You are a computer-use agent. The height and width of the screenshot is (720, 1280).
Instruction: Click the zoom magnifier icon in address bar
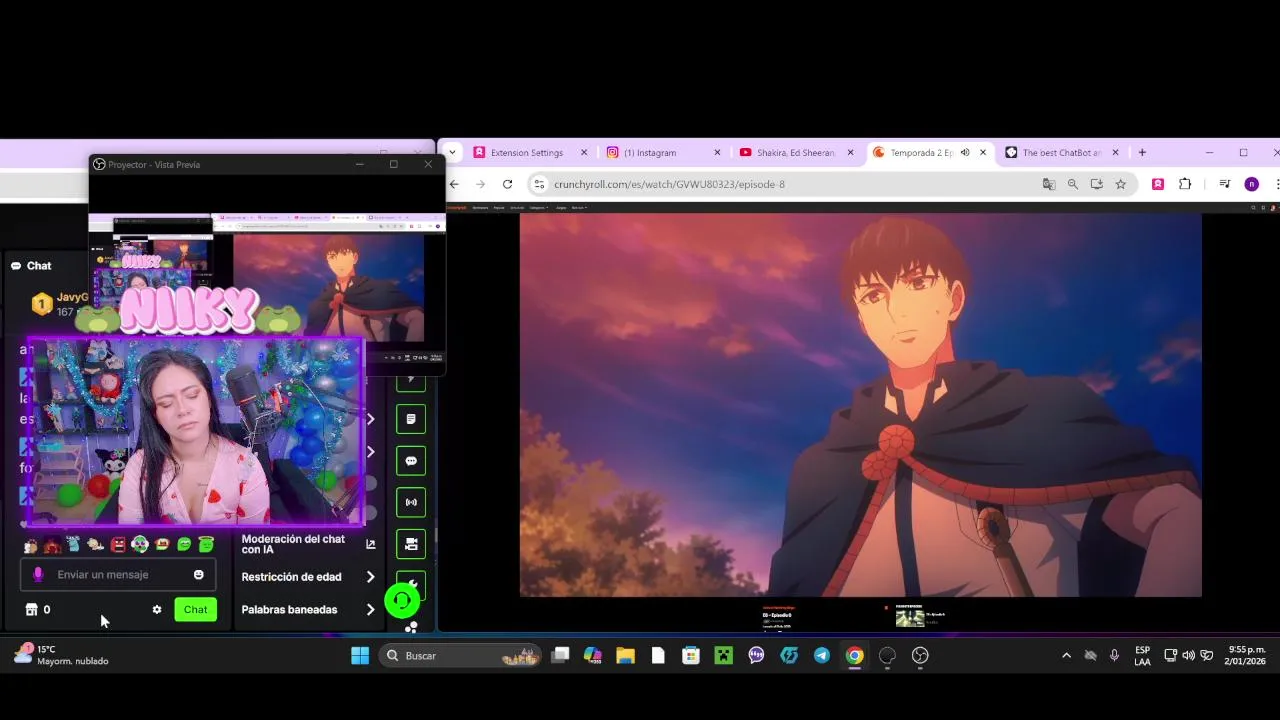(x=1073, y=184)
